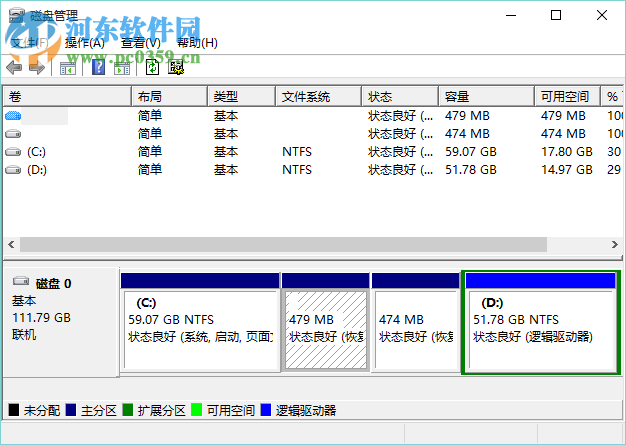
Task: Click the 14.97 GB free space cell
Action: (x=567, y=170)
